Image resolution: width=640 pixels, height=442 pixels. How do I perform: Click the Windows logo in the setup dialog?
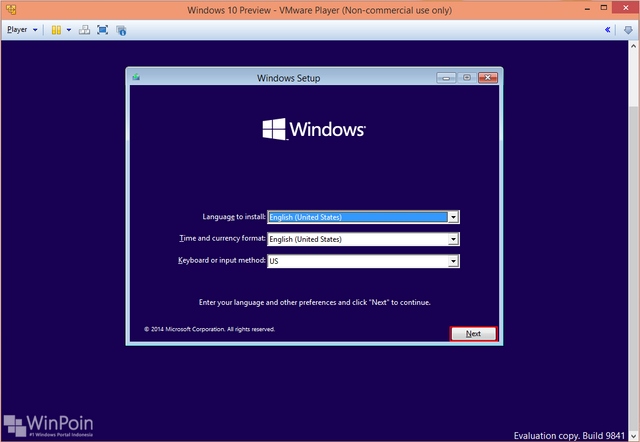pos(314,129)
